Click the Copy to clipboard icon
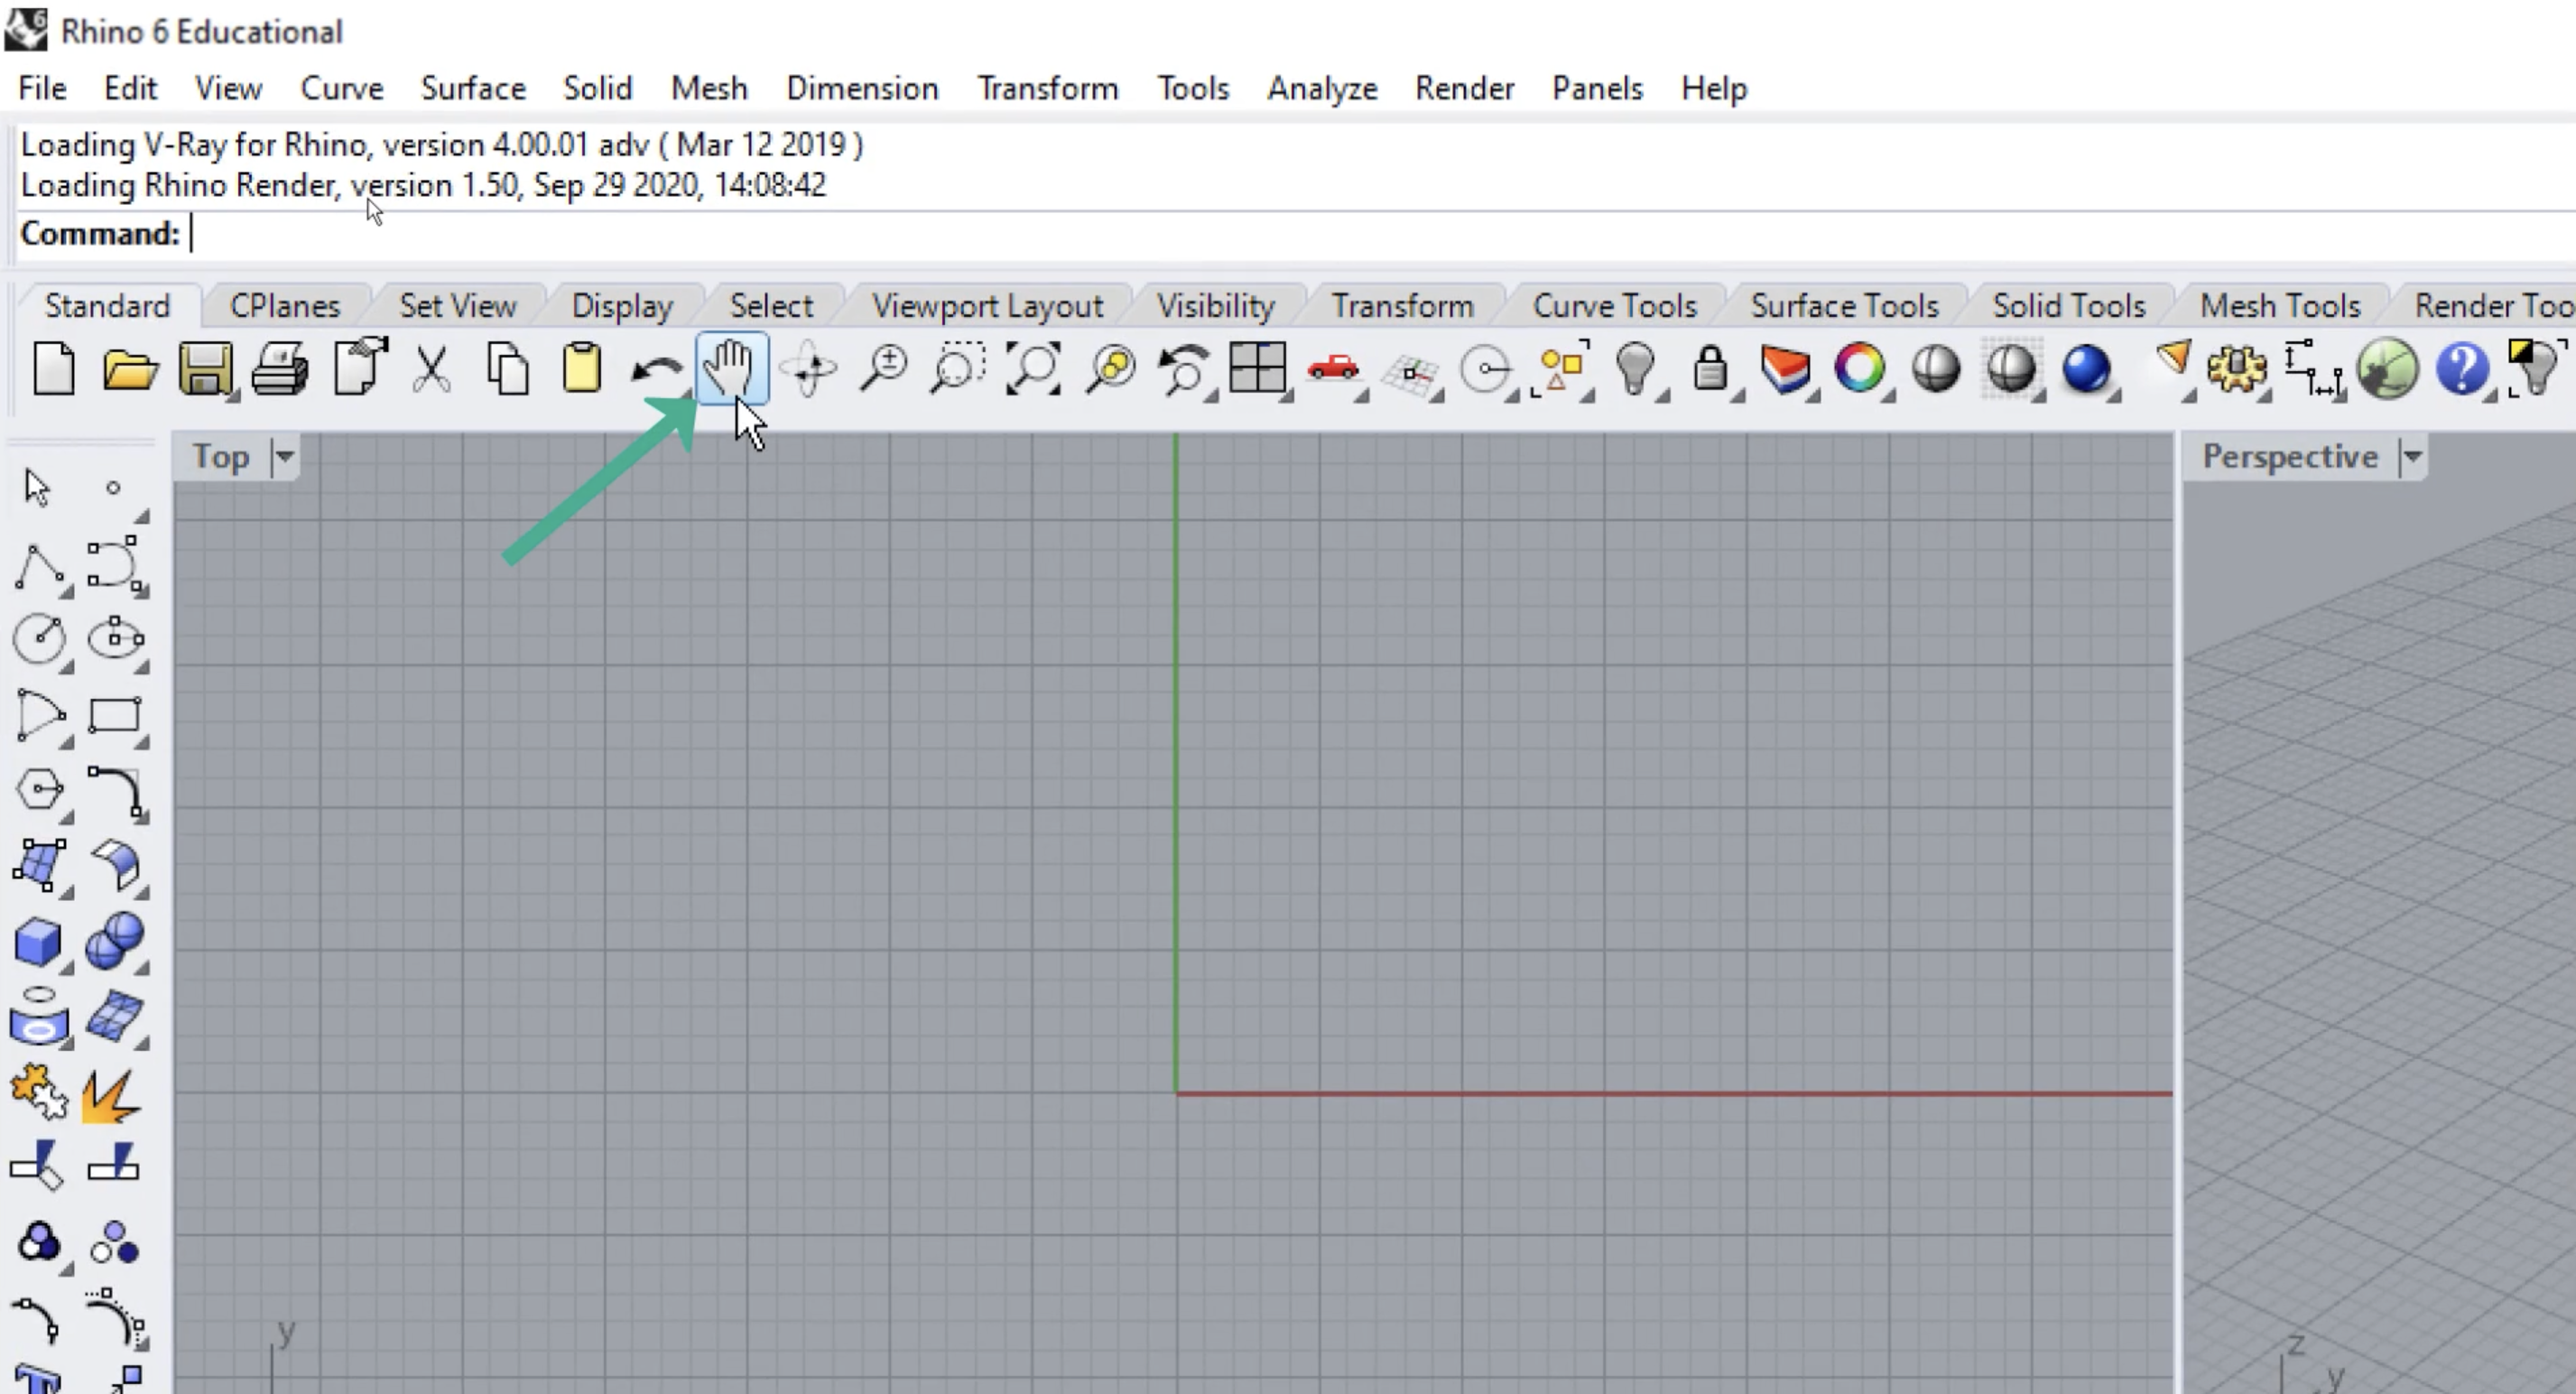Viewport: 2576px width, 1394px height. 507,369
